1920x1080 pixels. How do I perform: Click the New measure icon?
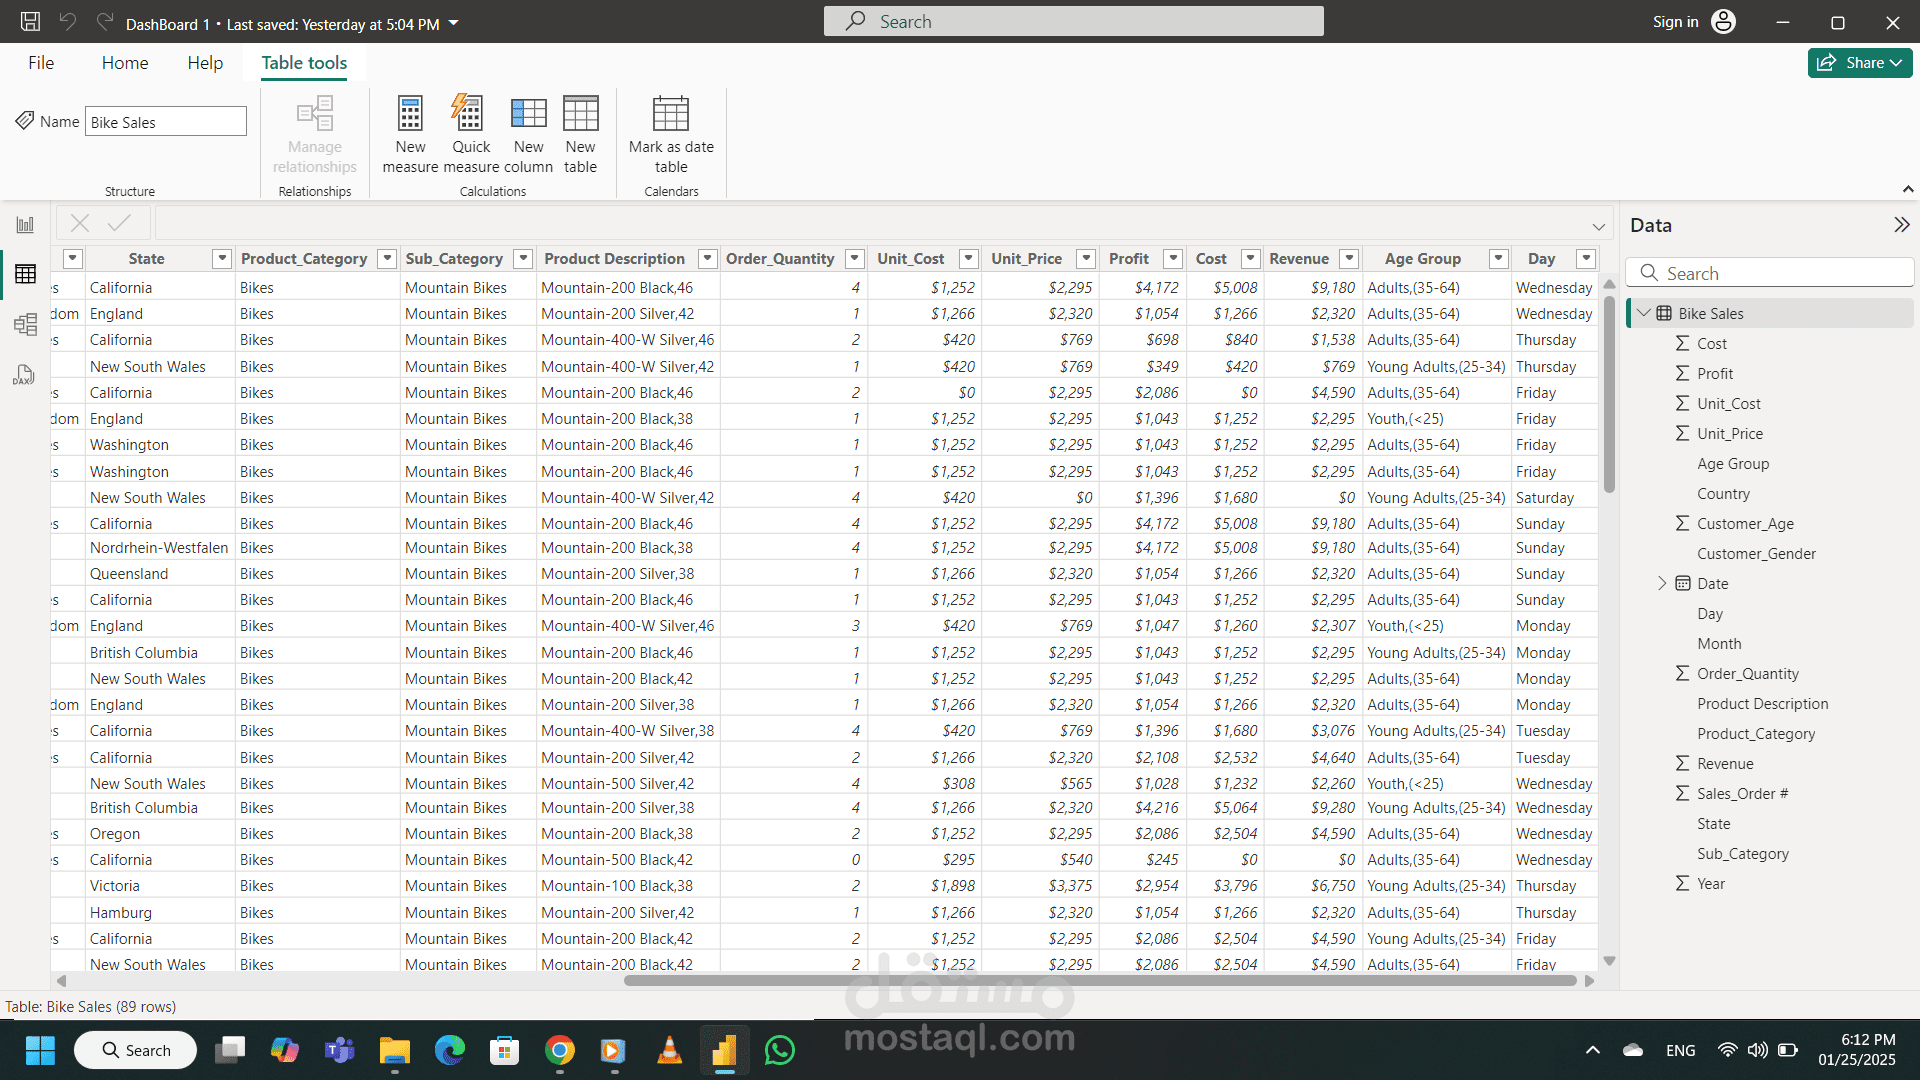pos(410,115)
